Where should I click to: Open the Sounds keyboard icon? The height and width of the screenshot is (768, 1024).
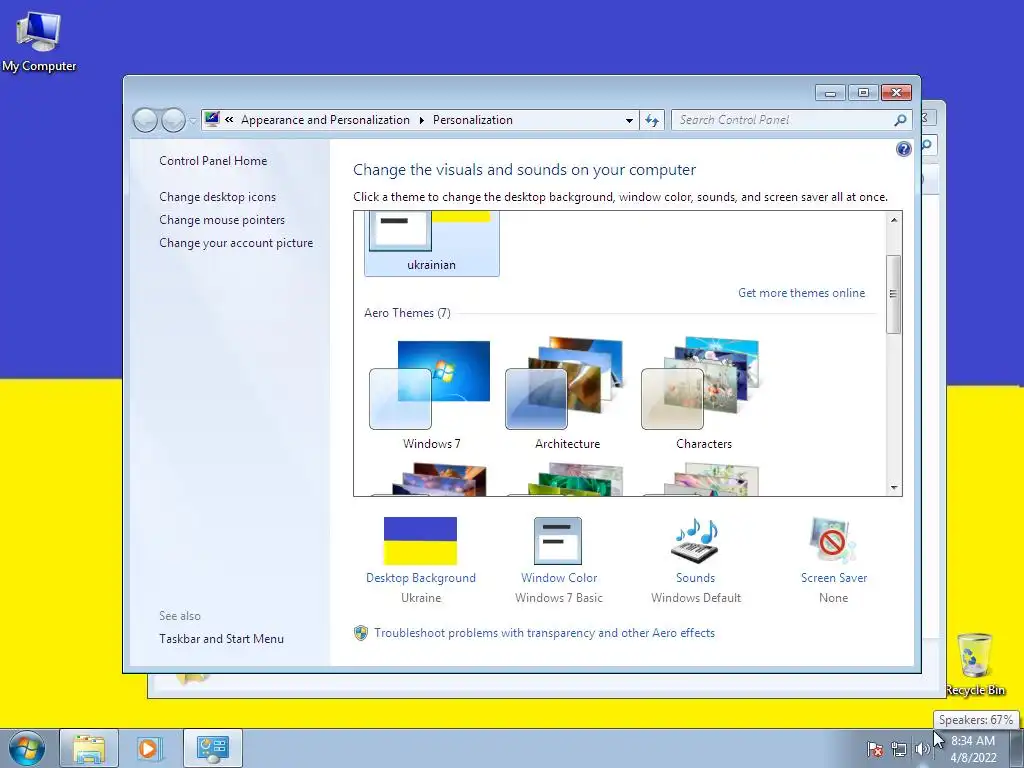(696, 541)
